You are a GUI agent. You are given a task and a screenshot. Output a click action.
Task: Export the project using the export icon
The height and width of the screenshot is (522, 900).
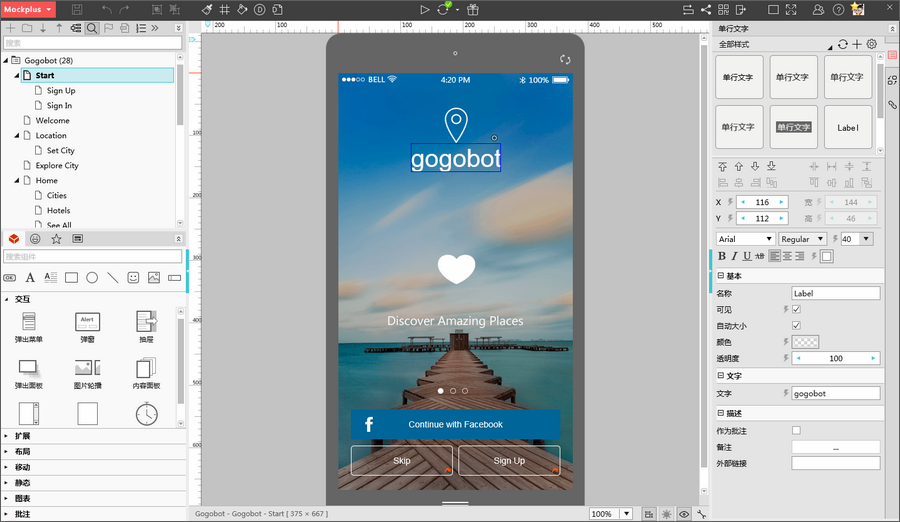(741, 9)
